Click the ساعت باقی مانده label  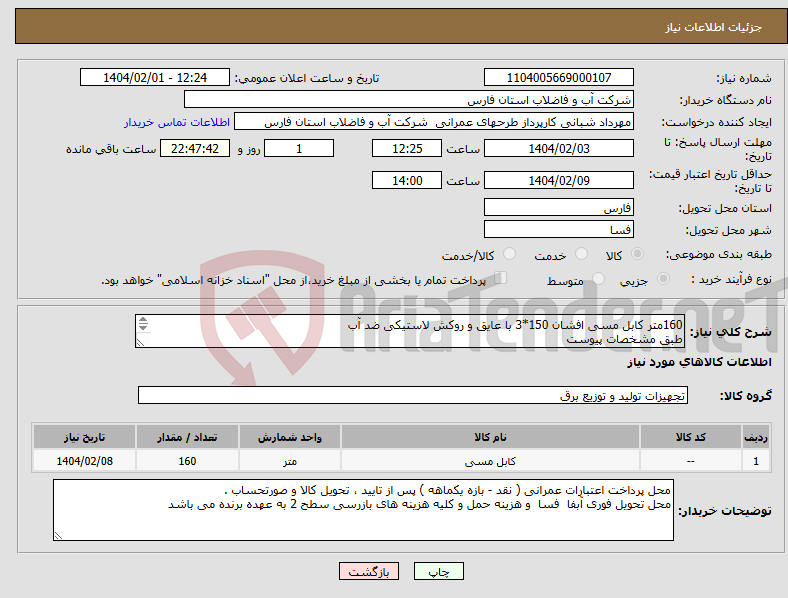111,149
